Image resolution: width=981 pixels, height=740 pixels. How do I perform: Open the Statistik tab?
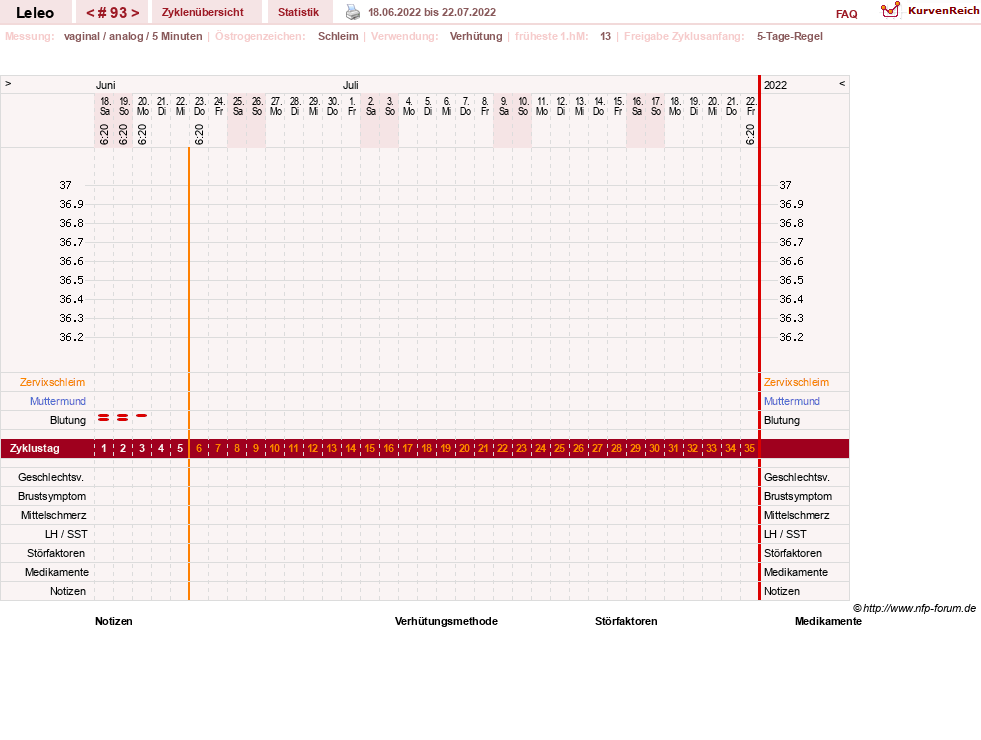click(x=298, y=13)
